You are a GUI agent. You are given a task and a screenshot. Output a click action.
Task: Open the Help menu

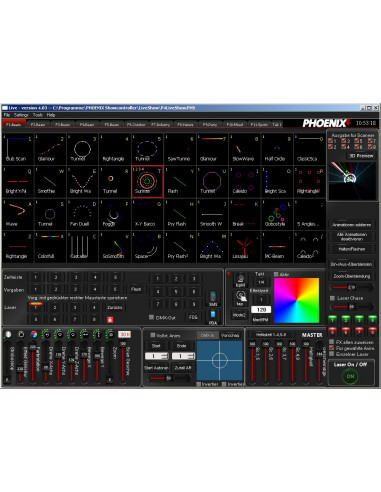click(51, 115)
